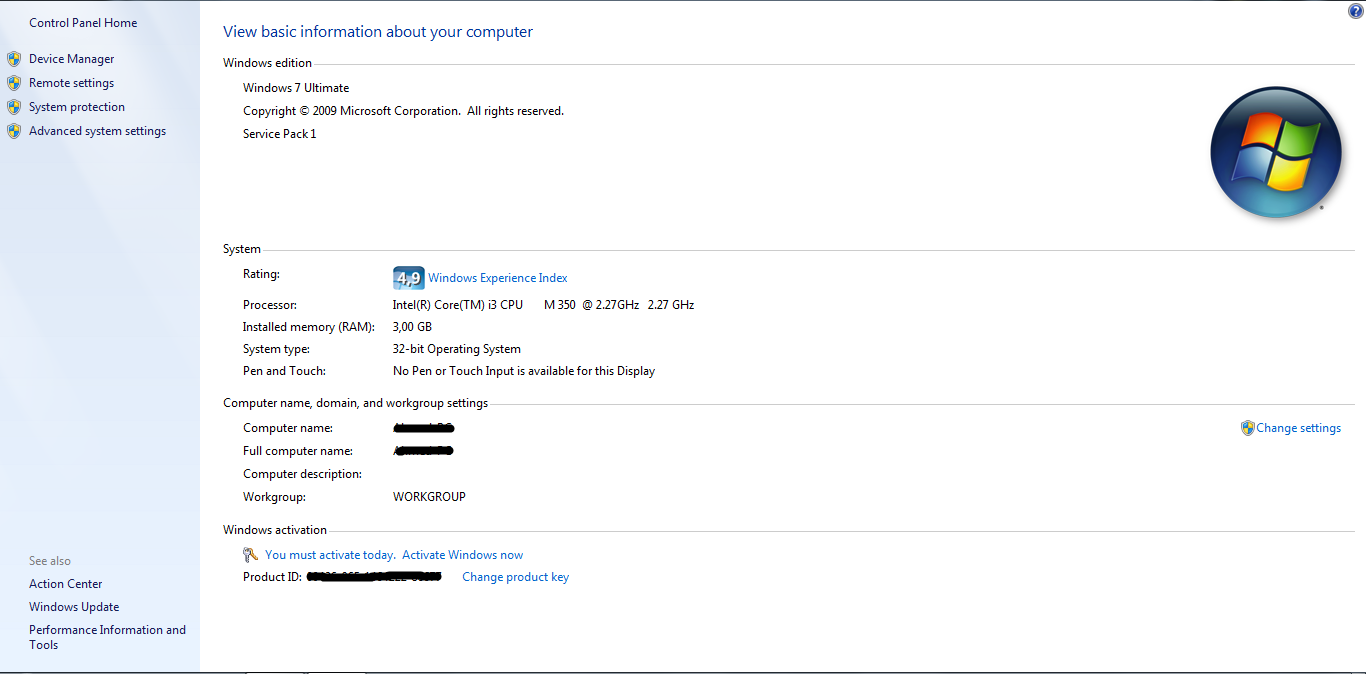Click the "Windows activation" section header

(275, 530)
